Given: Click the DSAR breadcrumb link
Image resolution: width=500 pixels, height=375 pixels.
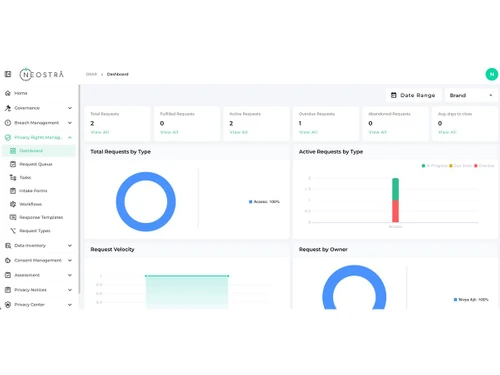Looking at the screenshot, I should point(91,74).
